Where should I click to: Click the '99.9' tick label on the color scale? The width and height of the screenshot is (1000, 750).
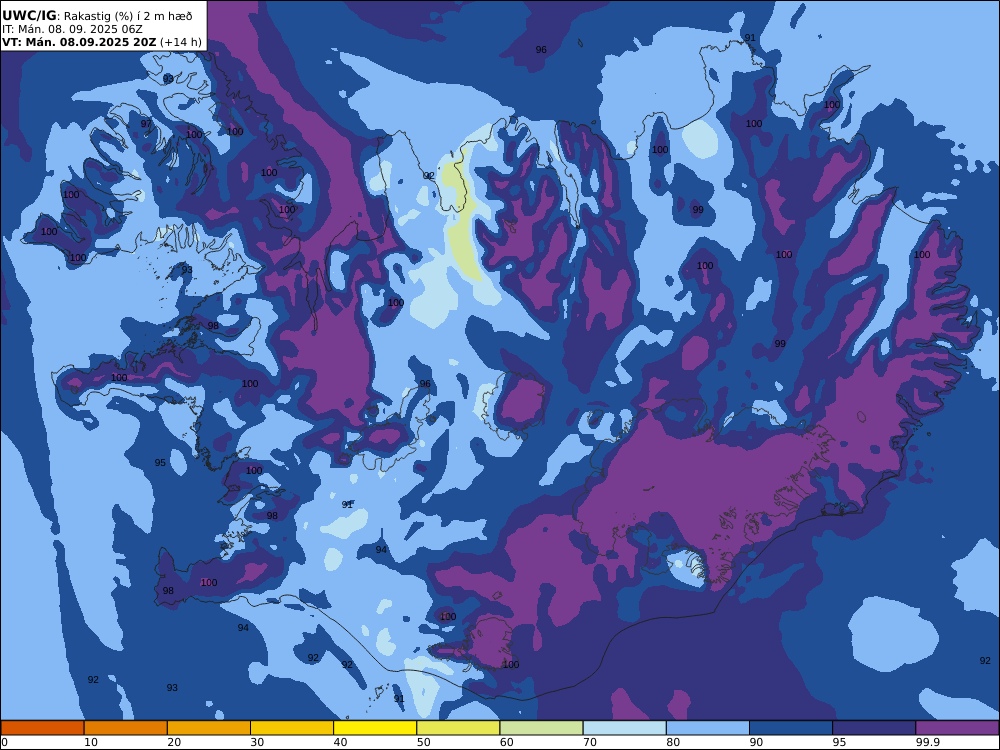tap(927, 742)
